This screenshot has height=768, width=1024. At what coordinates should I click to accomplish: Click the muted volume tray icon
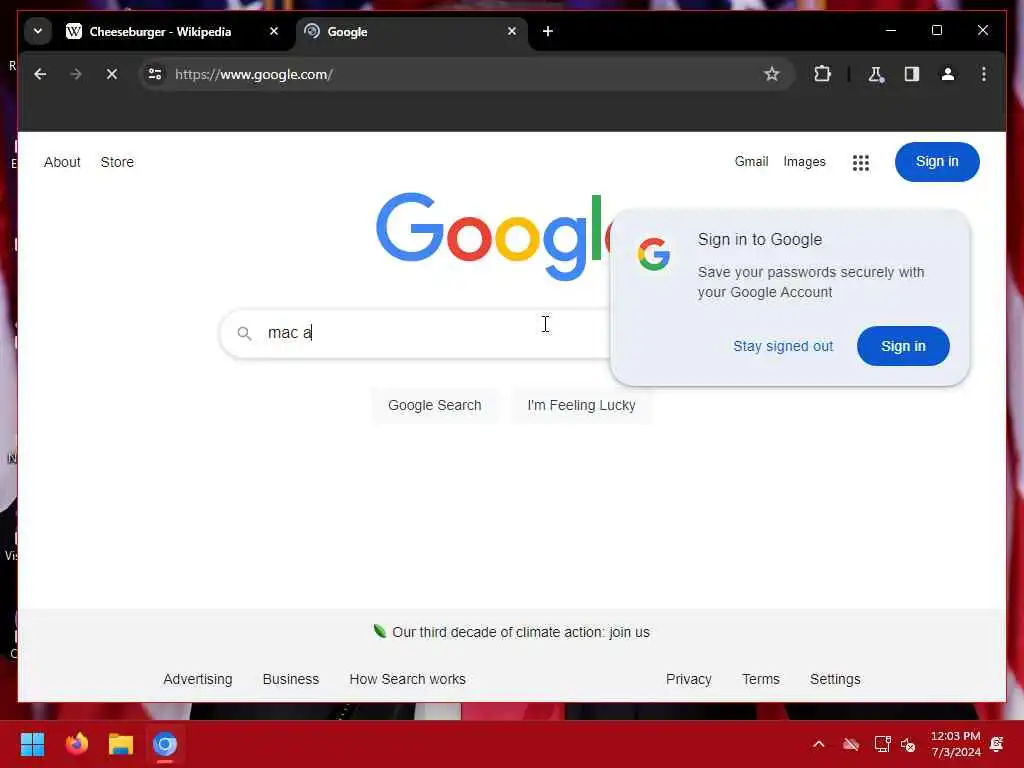click(x=908, y=744)
